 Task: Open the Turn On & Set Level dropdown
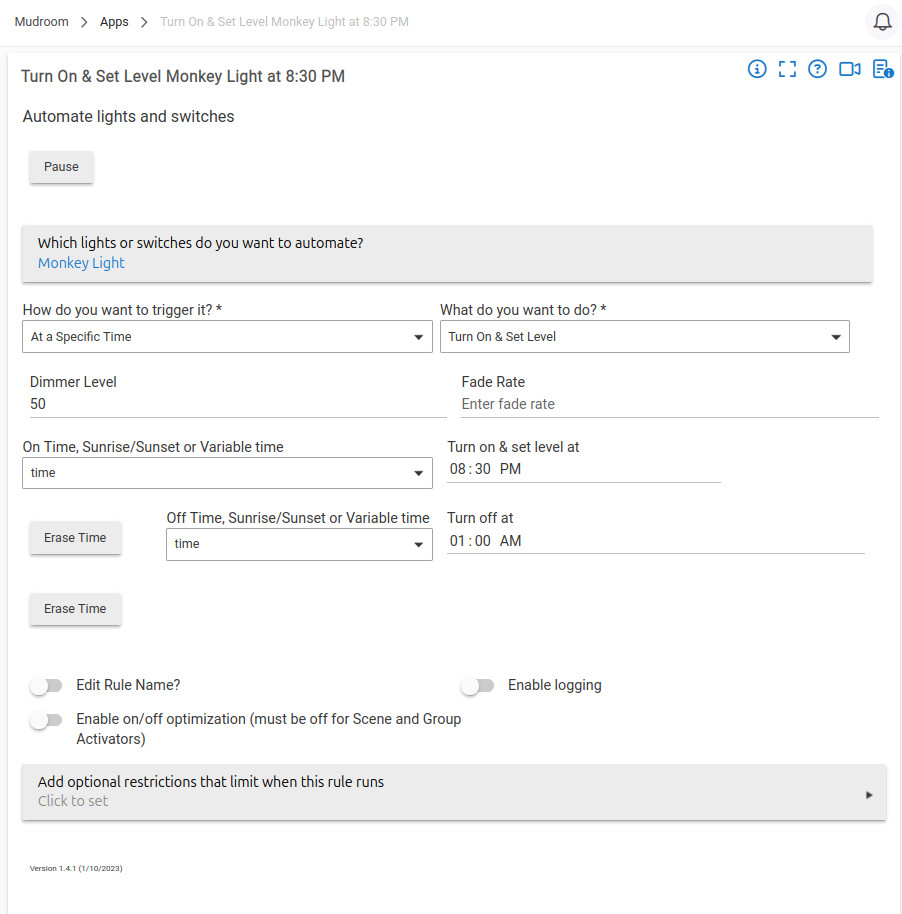[x=644, y=337]
